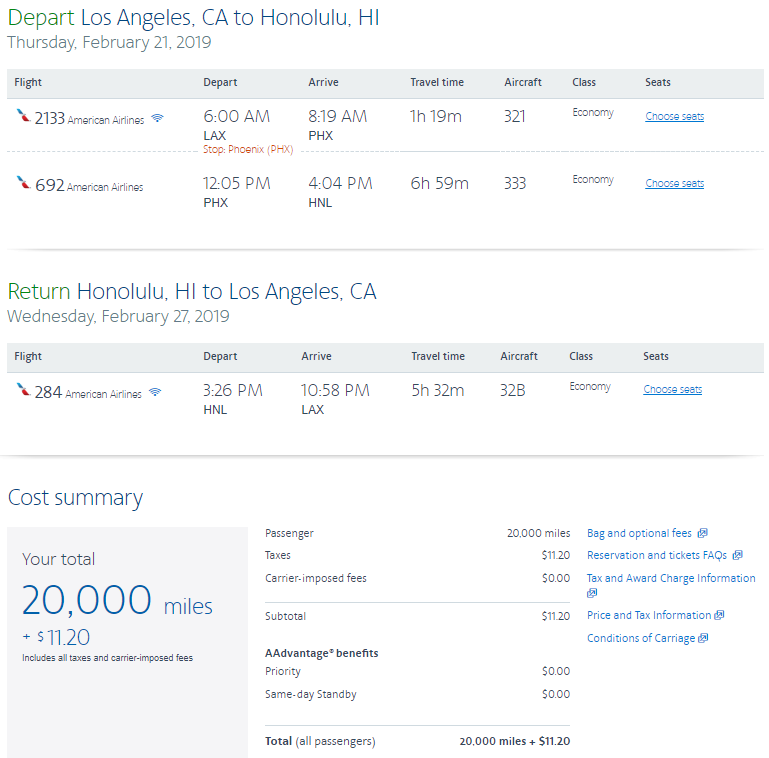View the Price and Tax Information link
Image resolution: width=769 pixels, height=758 pixels.
[649, 615]
